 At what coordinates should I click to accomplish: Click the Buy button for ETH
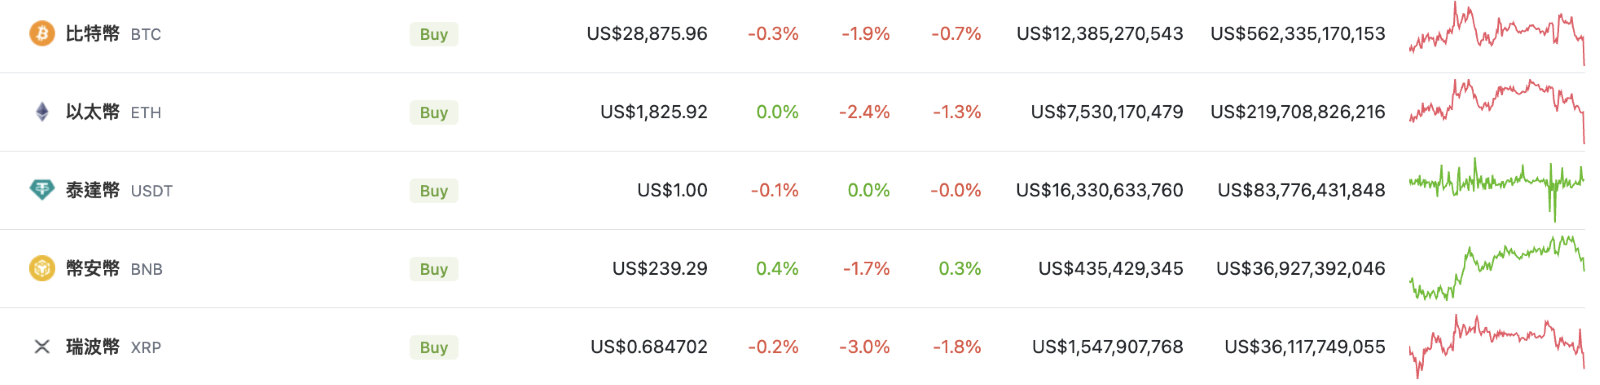click(x=434, y=112)
